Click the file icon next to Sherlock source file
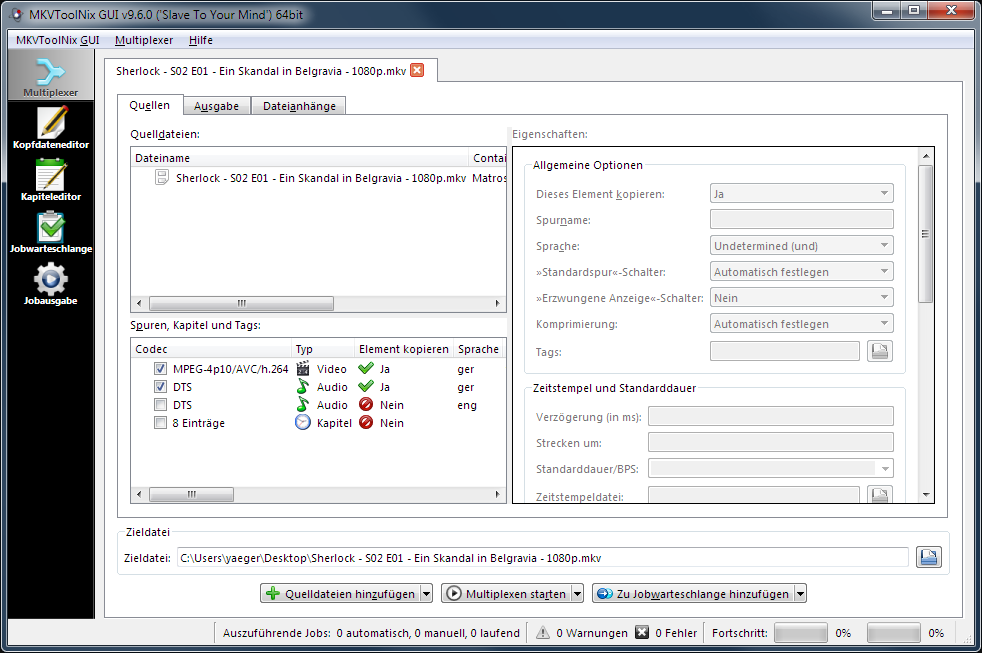This screenshot has width=982, height=653. pos(162,178)
